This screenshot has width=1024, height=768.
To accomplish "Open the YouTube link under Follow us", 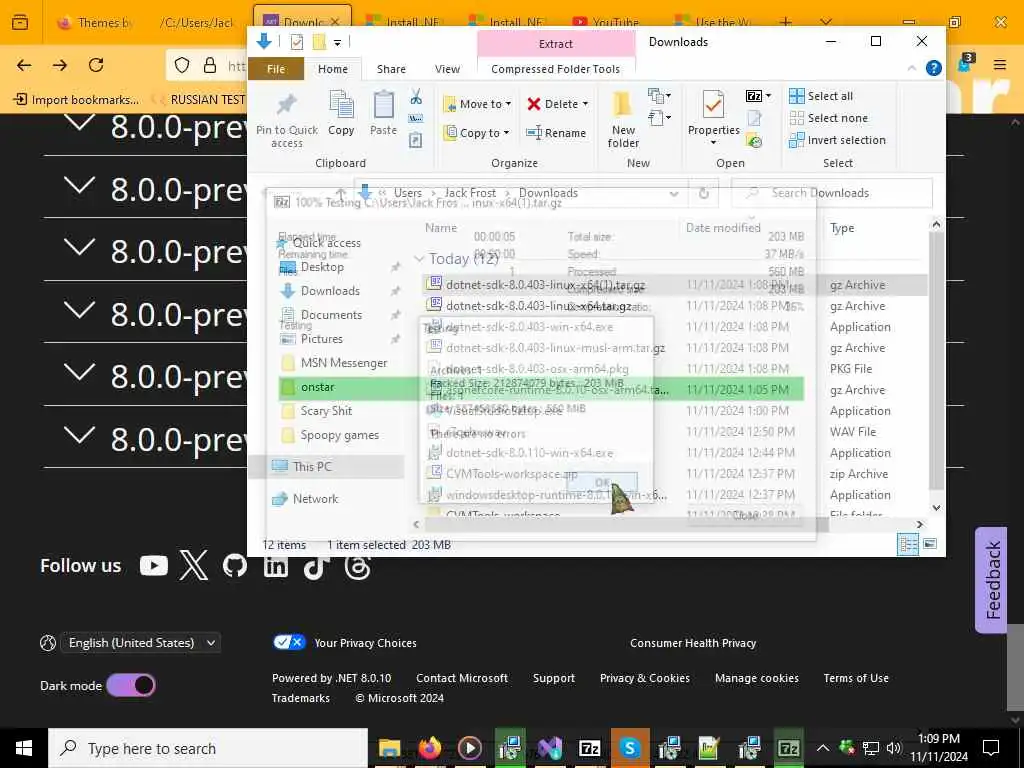I will (153, 566).
